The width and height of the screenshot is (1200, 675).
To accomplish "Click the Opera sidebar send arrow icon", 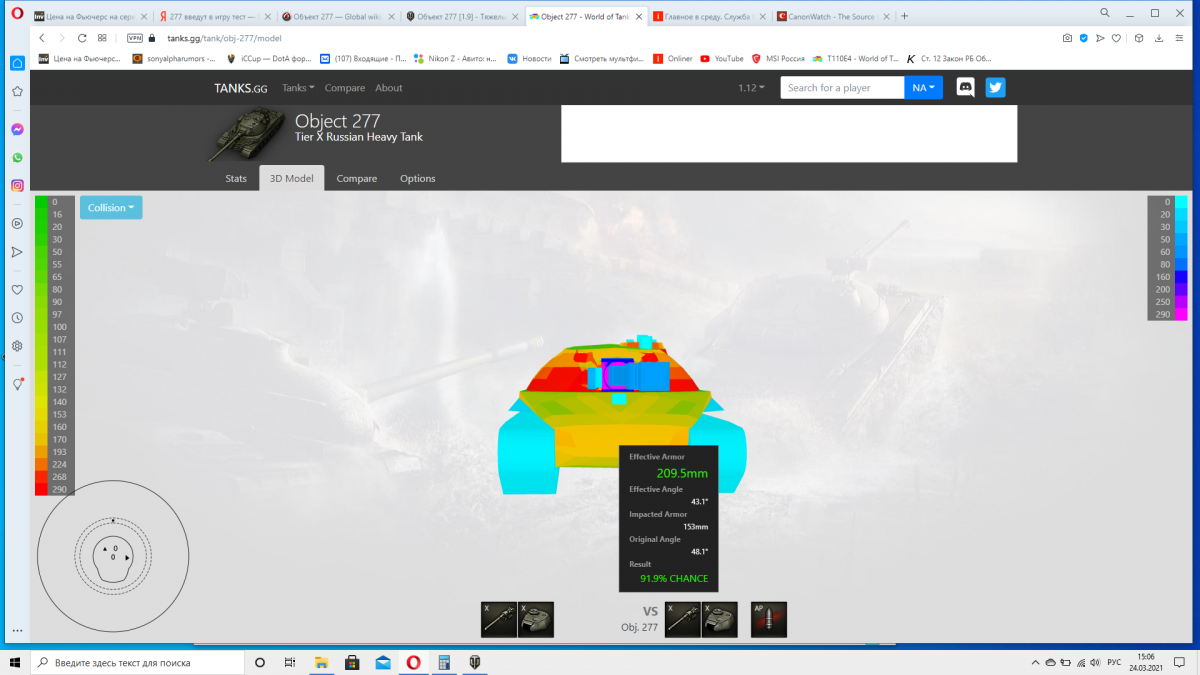I will point(17,252).
